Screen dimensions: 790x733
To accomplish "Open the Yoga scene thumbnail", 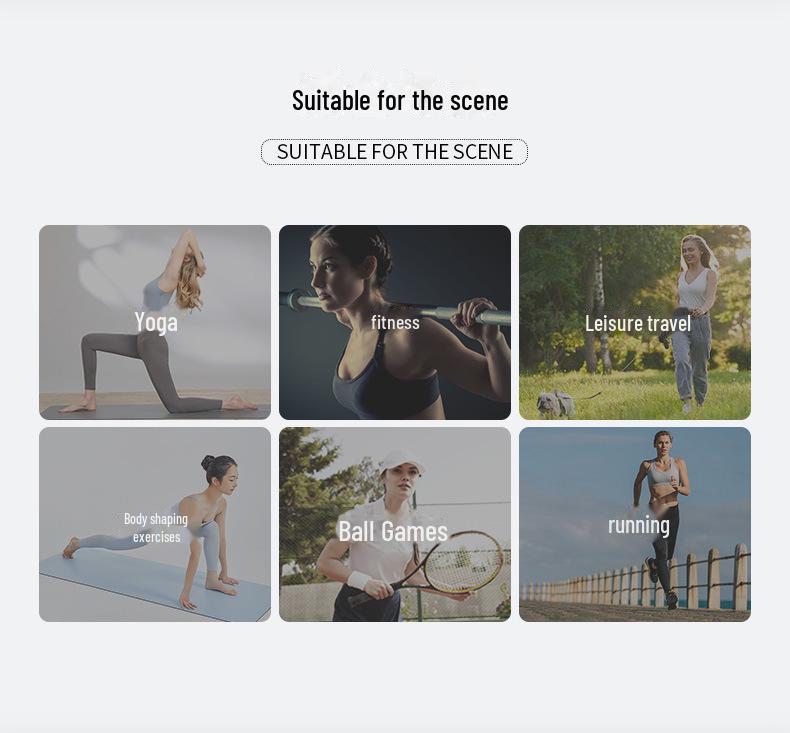I will pyautogui.click(x=155, y=322).
